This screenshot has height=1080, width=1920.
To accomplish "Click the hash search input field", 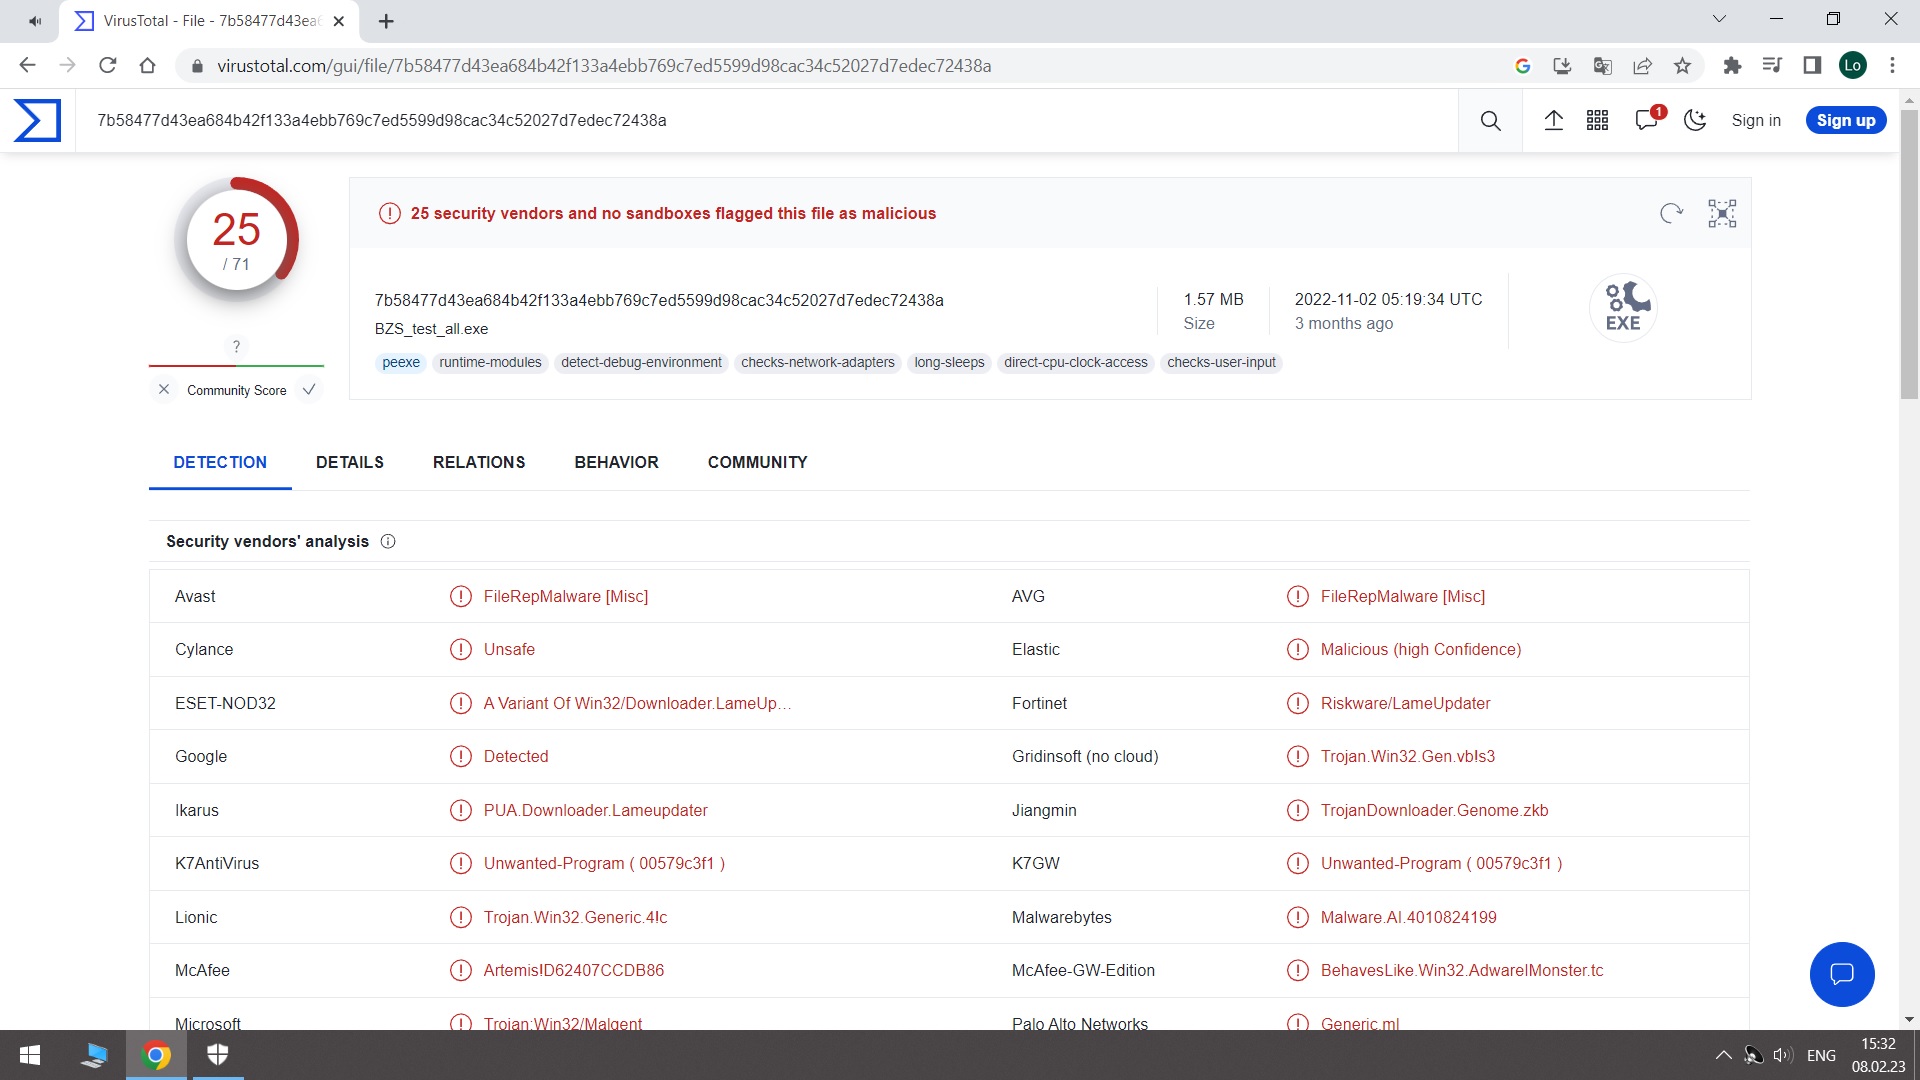I will 760,120.
